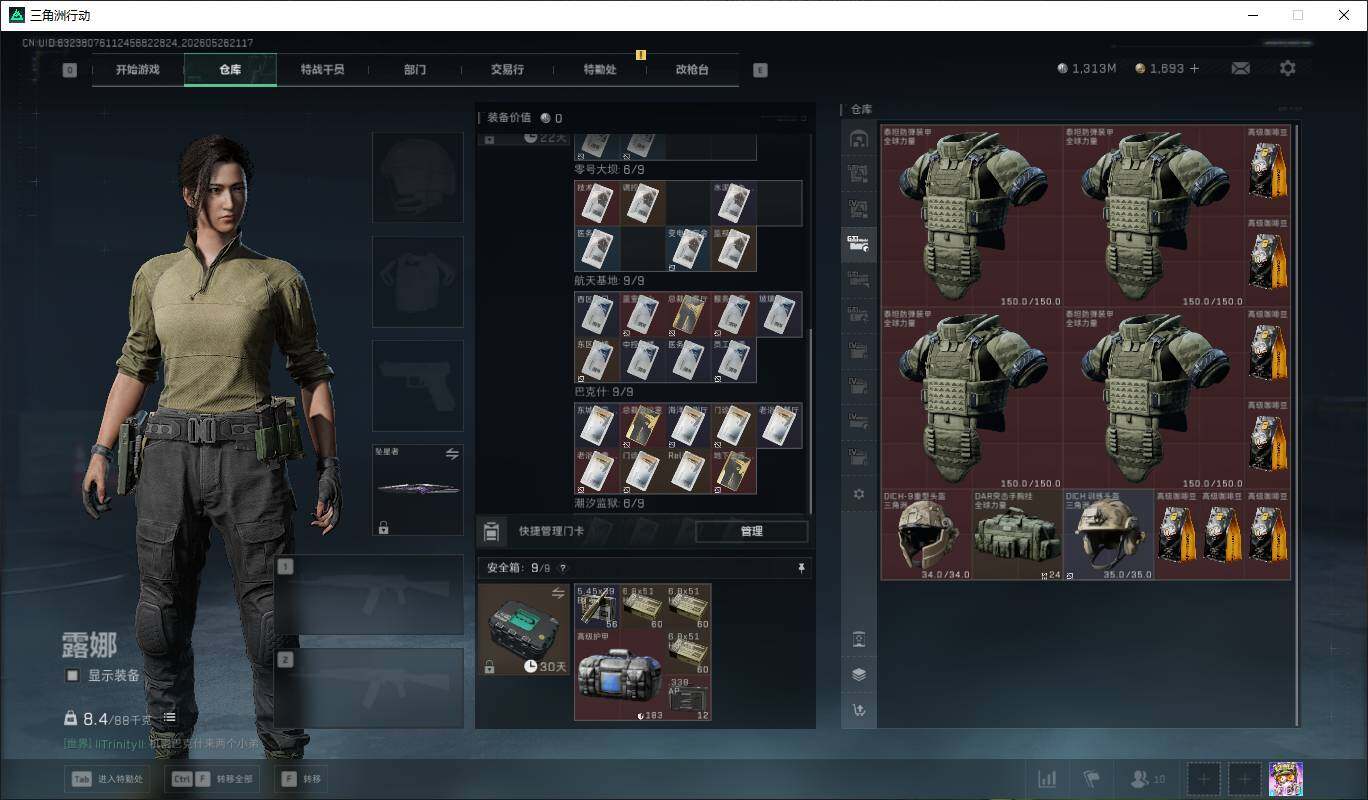Click the Q key hint left of the tabs
The height and width of the screenshot is (800, 1368).
[69, 70]
